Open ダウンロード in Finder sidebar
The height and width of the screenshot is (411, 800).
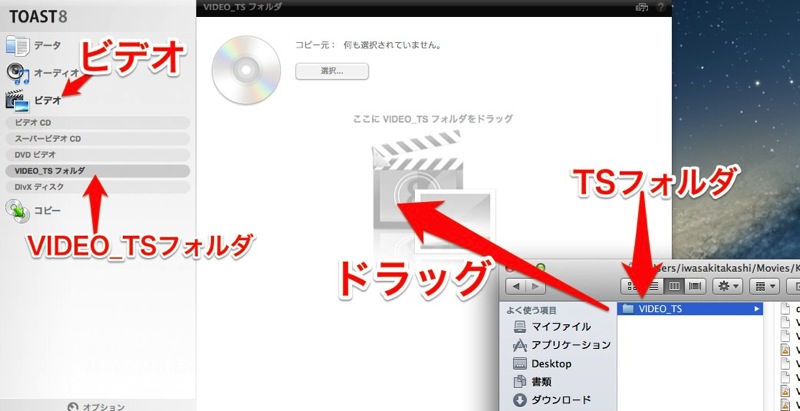[552, 400]
